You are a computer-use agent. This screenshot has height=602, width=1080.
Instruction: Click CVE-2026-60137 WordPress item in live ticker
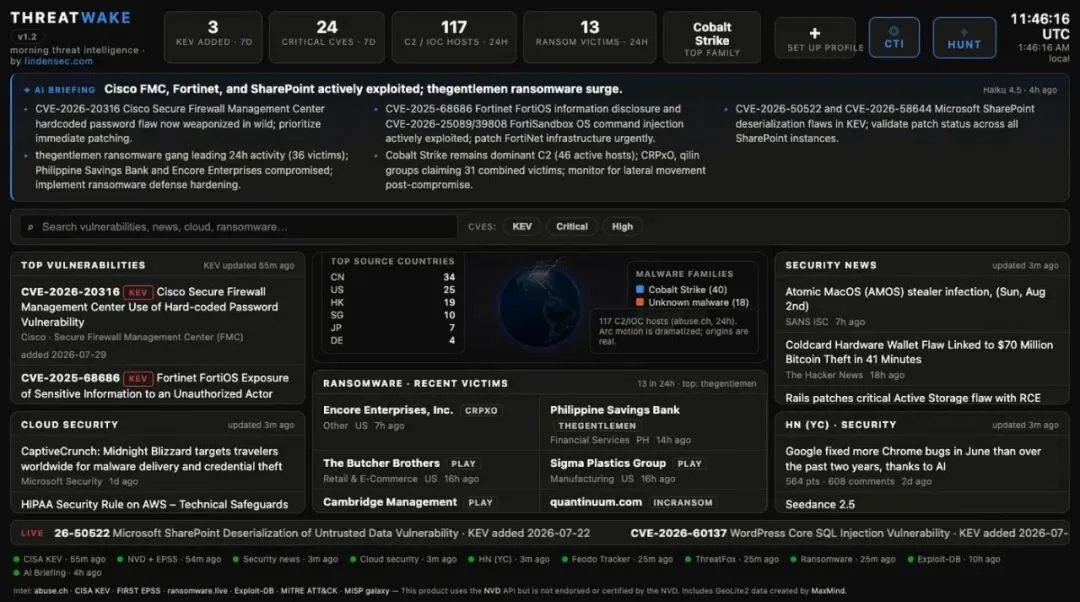click(849, 533)
